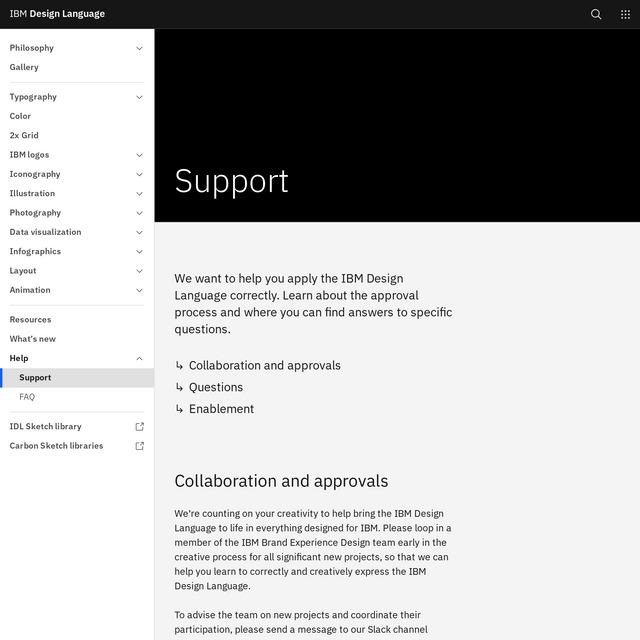The height and width of the screenshot is (640, 640).
Task: Click arrow icon before Questions anchor
Action: tap(179, 387)
